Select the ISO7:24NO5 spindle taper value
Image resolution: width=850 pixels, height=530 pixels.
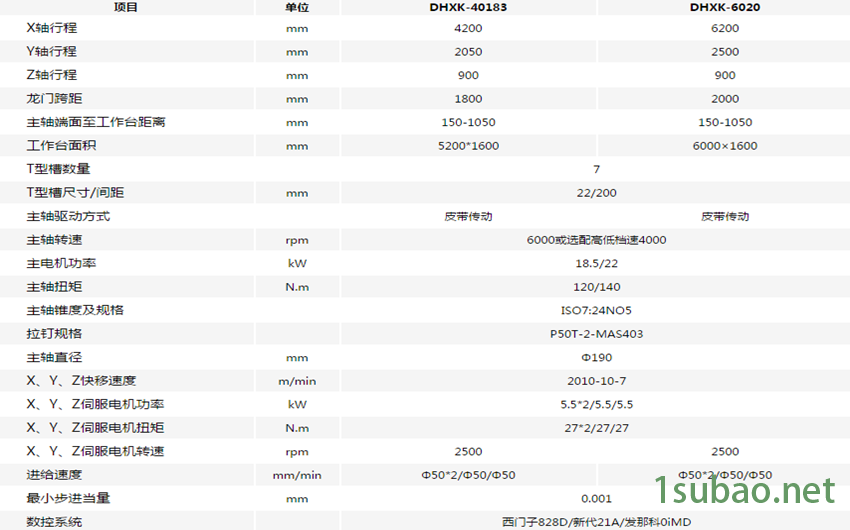[x=596, y=310]
